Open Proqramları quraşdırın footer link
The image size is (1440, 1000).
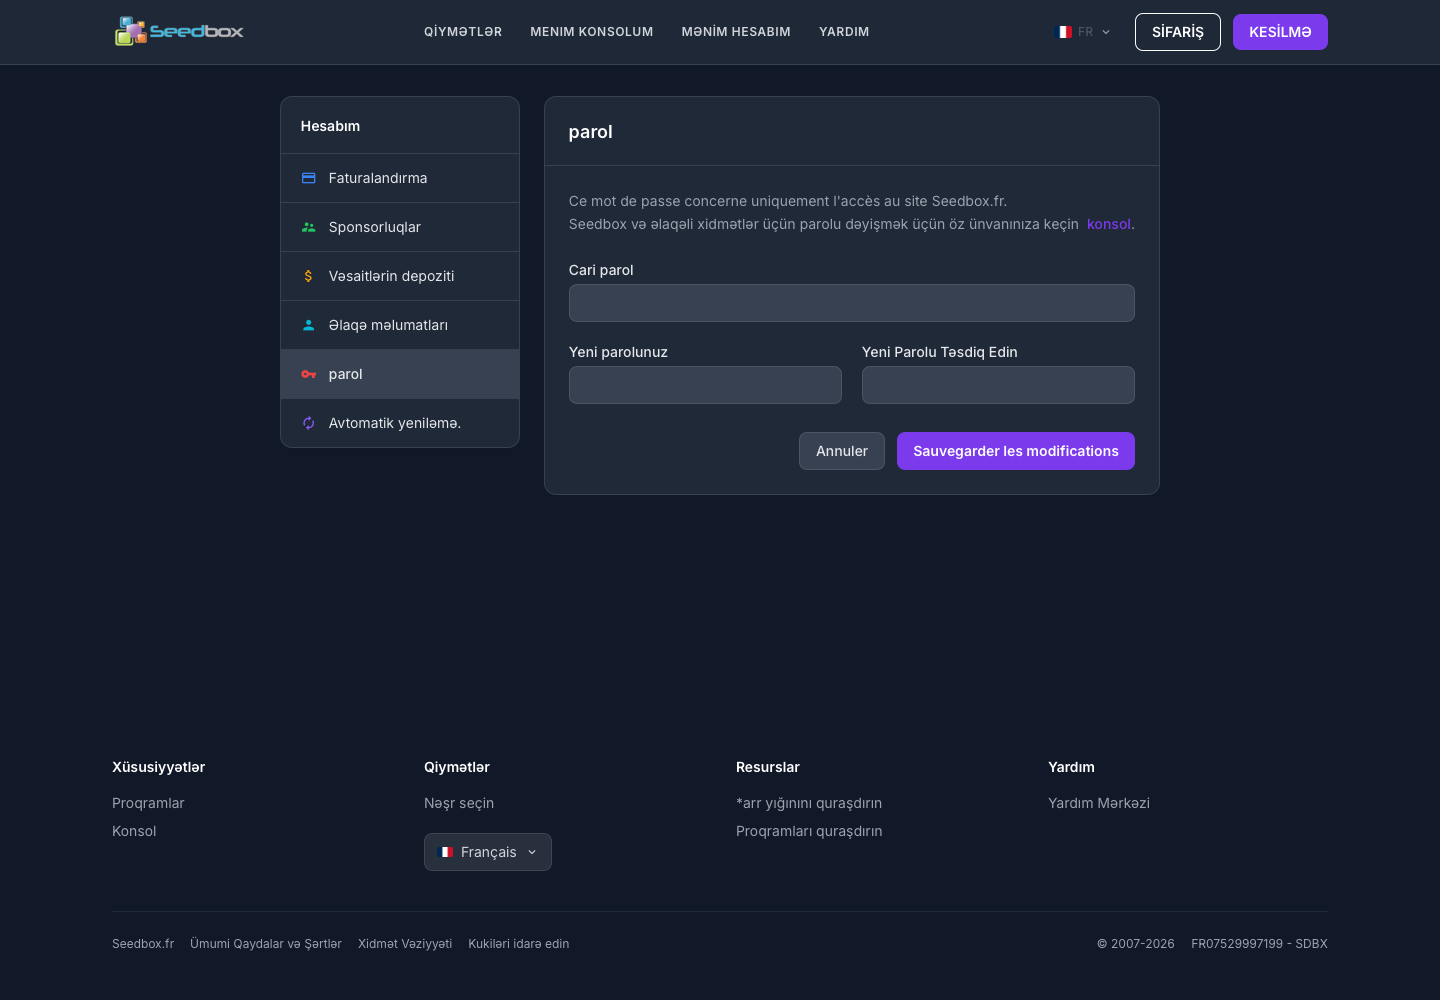click(809, 831)
